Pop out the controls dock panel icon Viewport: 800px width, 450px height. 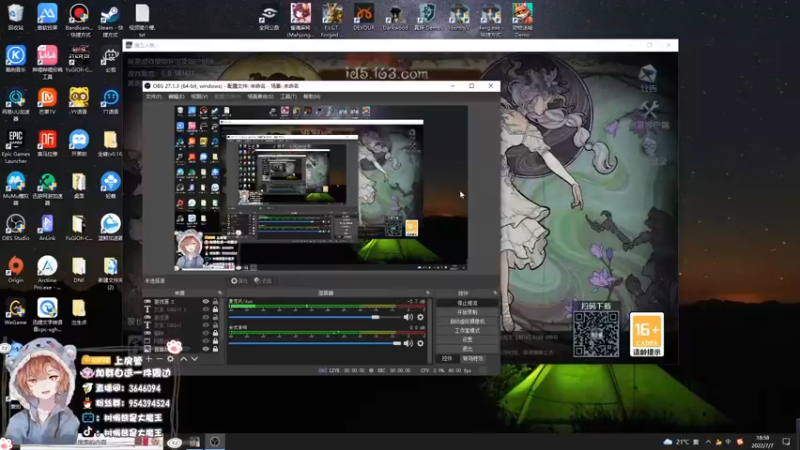tap(495, 293)
